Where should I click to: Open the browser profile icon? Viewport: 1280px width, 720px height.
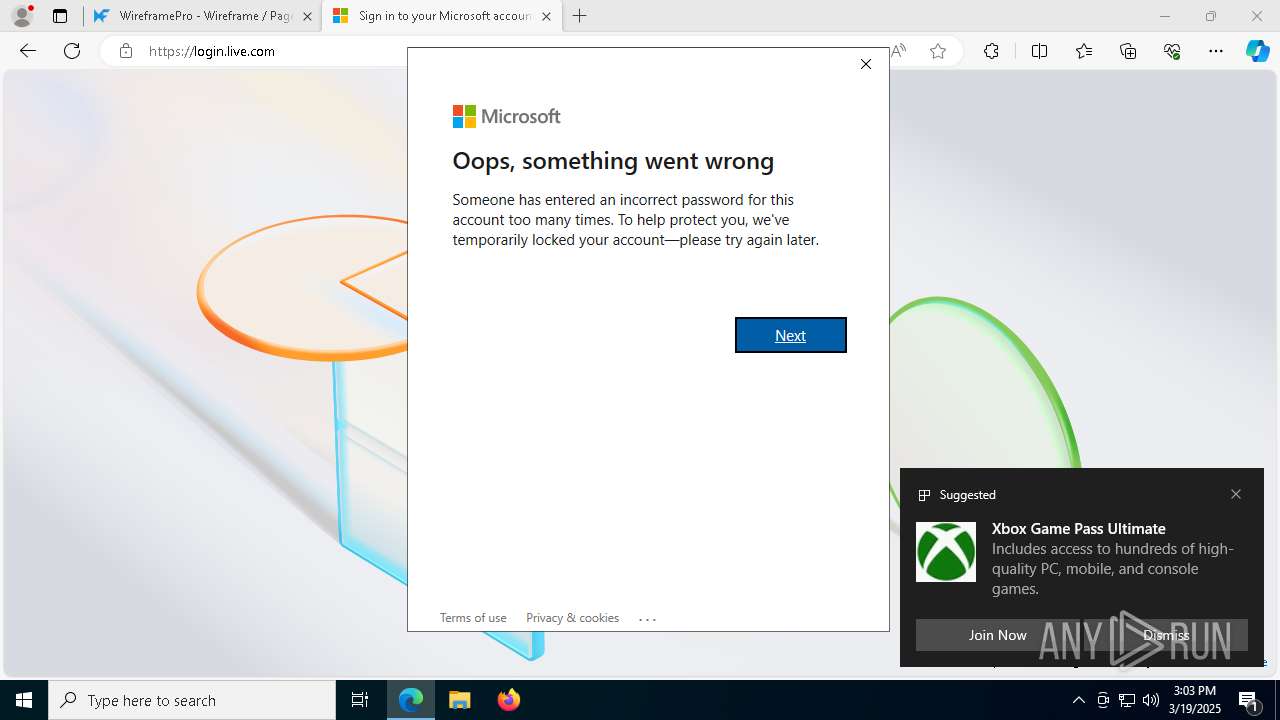[x=21, y=16]
